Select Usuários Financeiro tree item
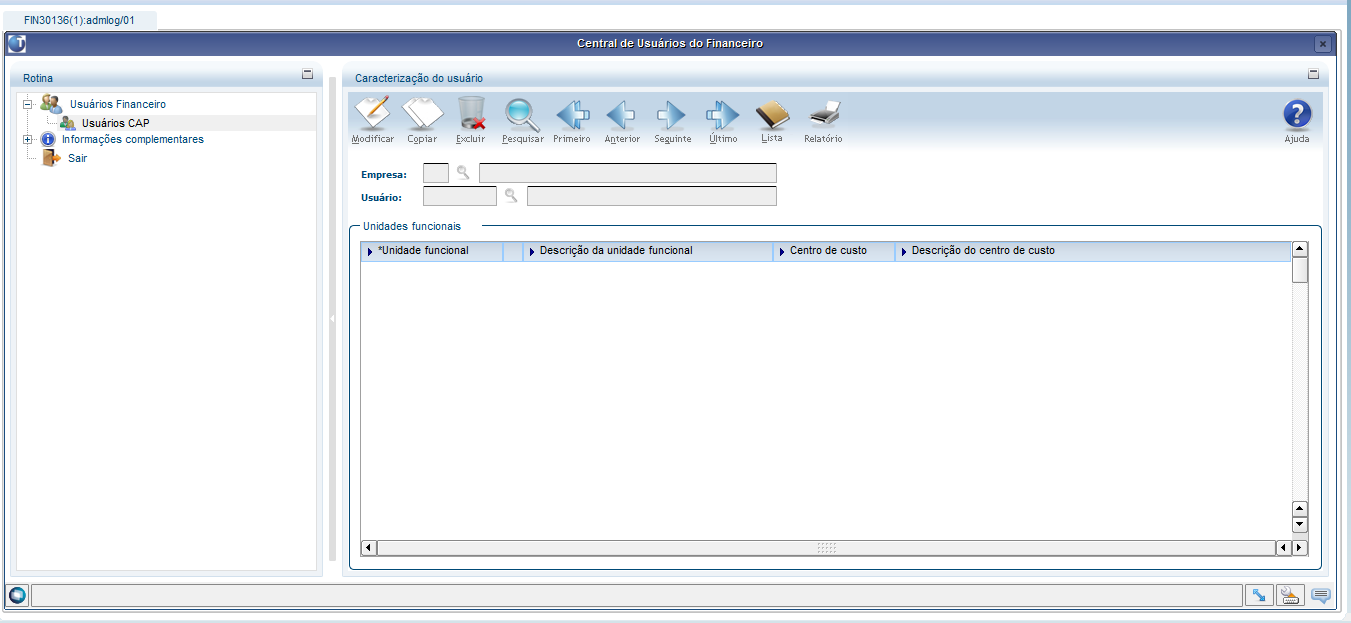Viewport: 1351px width, 623px height. [x=118, y=104]
